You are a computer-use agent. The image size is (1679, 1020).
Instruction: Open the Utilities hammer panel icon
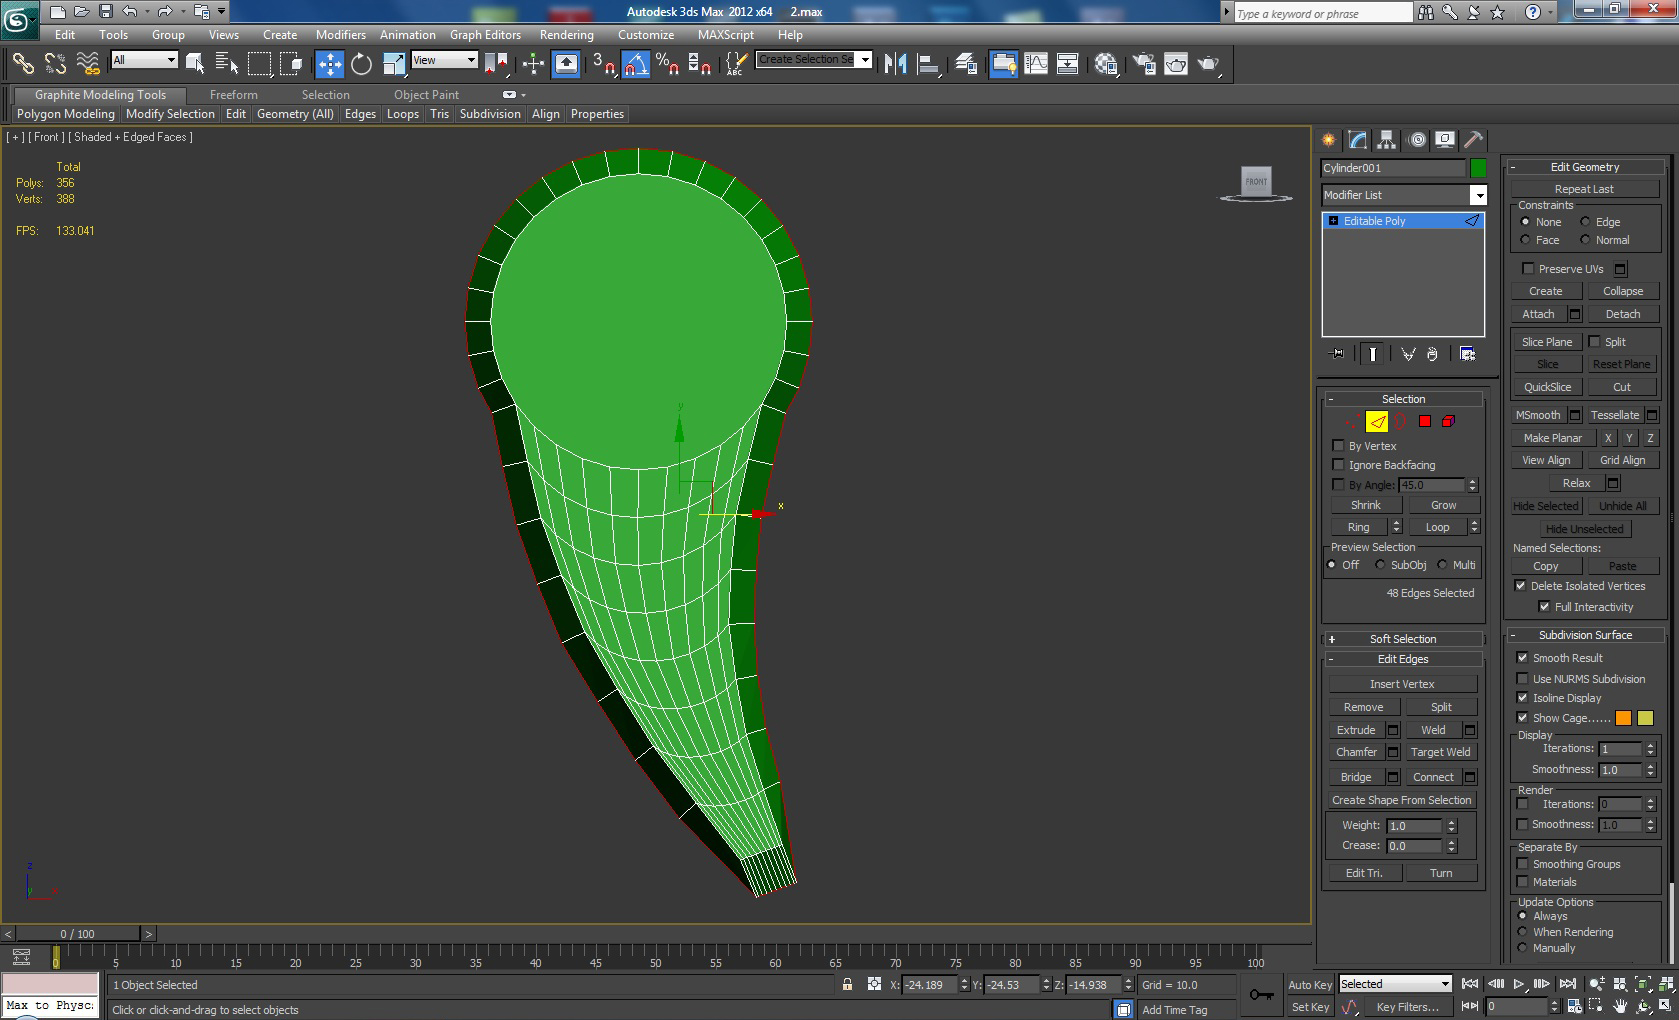1473,140
